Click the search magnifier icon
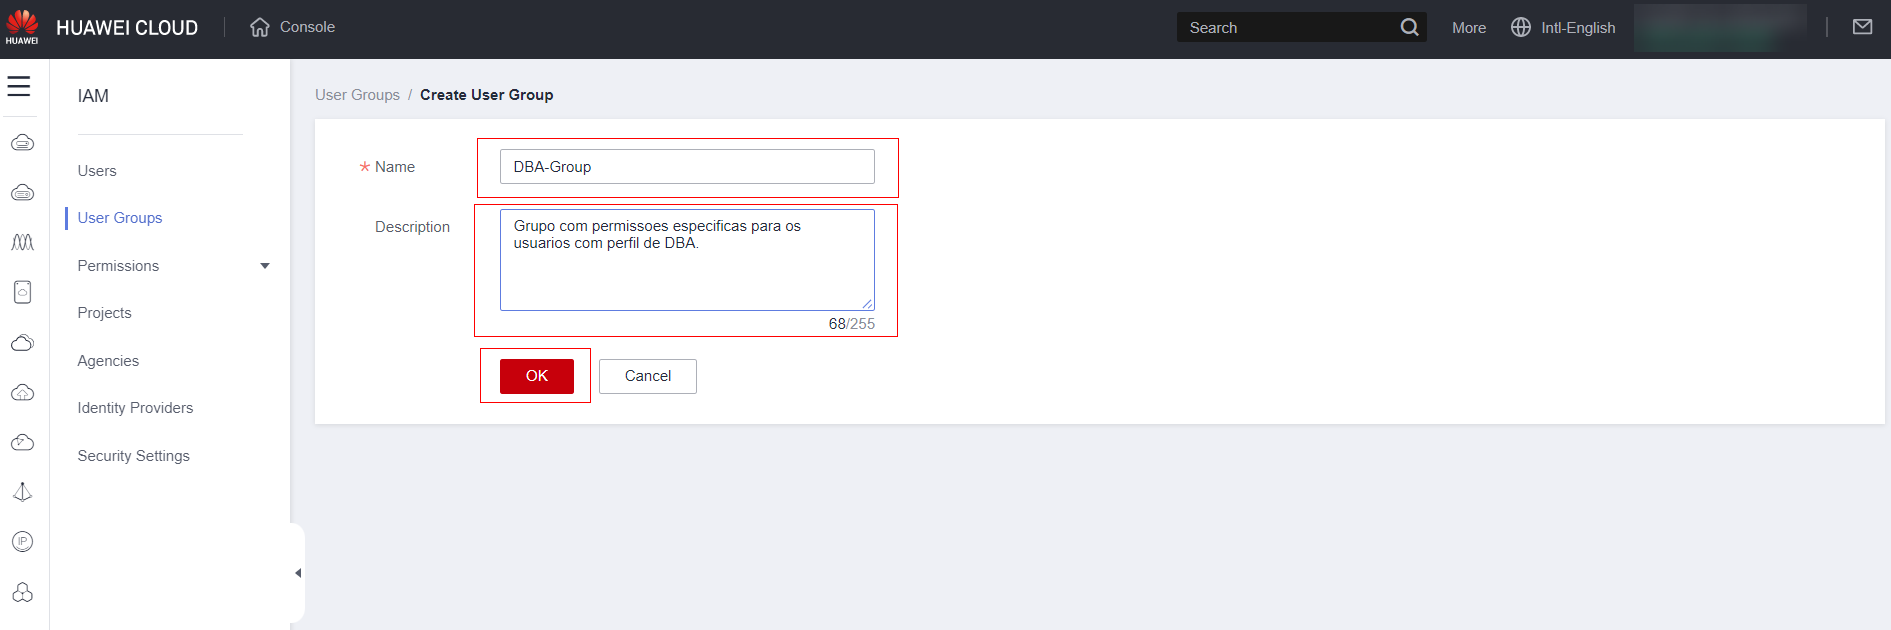The image size is (1891, 630). click(1409, 28)
